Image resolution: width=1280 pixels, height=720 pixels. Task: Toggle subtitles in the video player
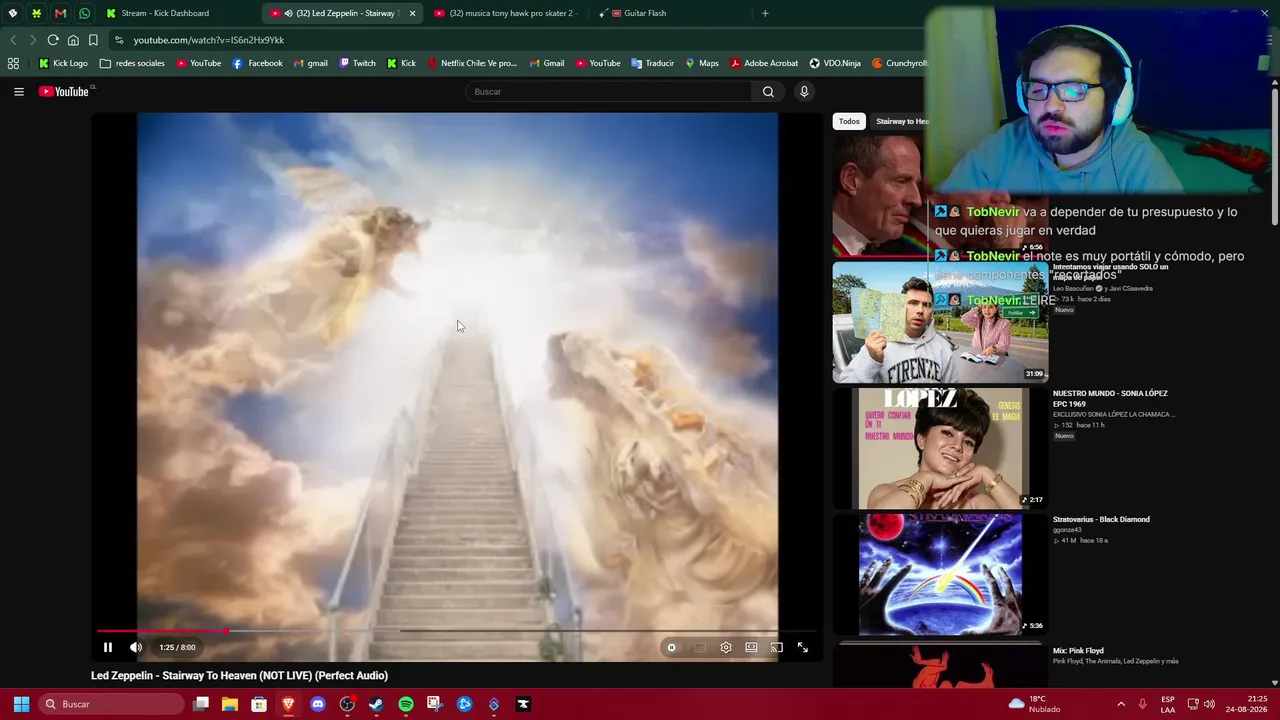(700, 647)
